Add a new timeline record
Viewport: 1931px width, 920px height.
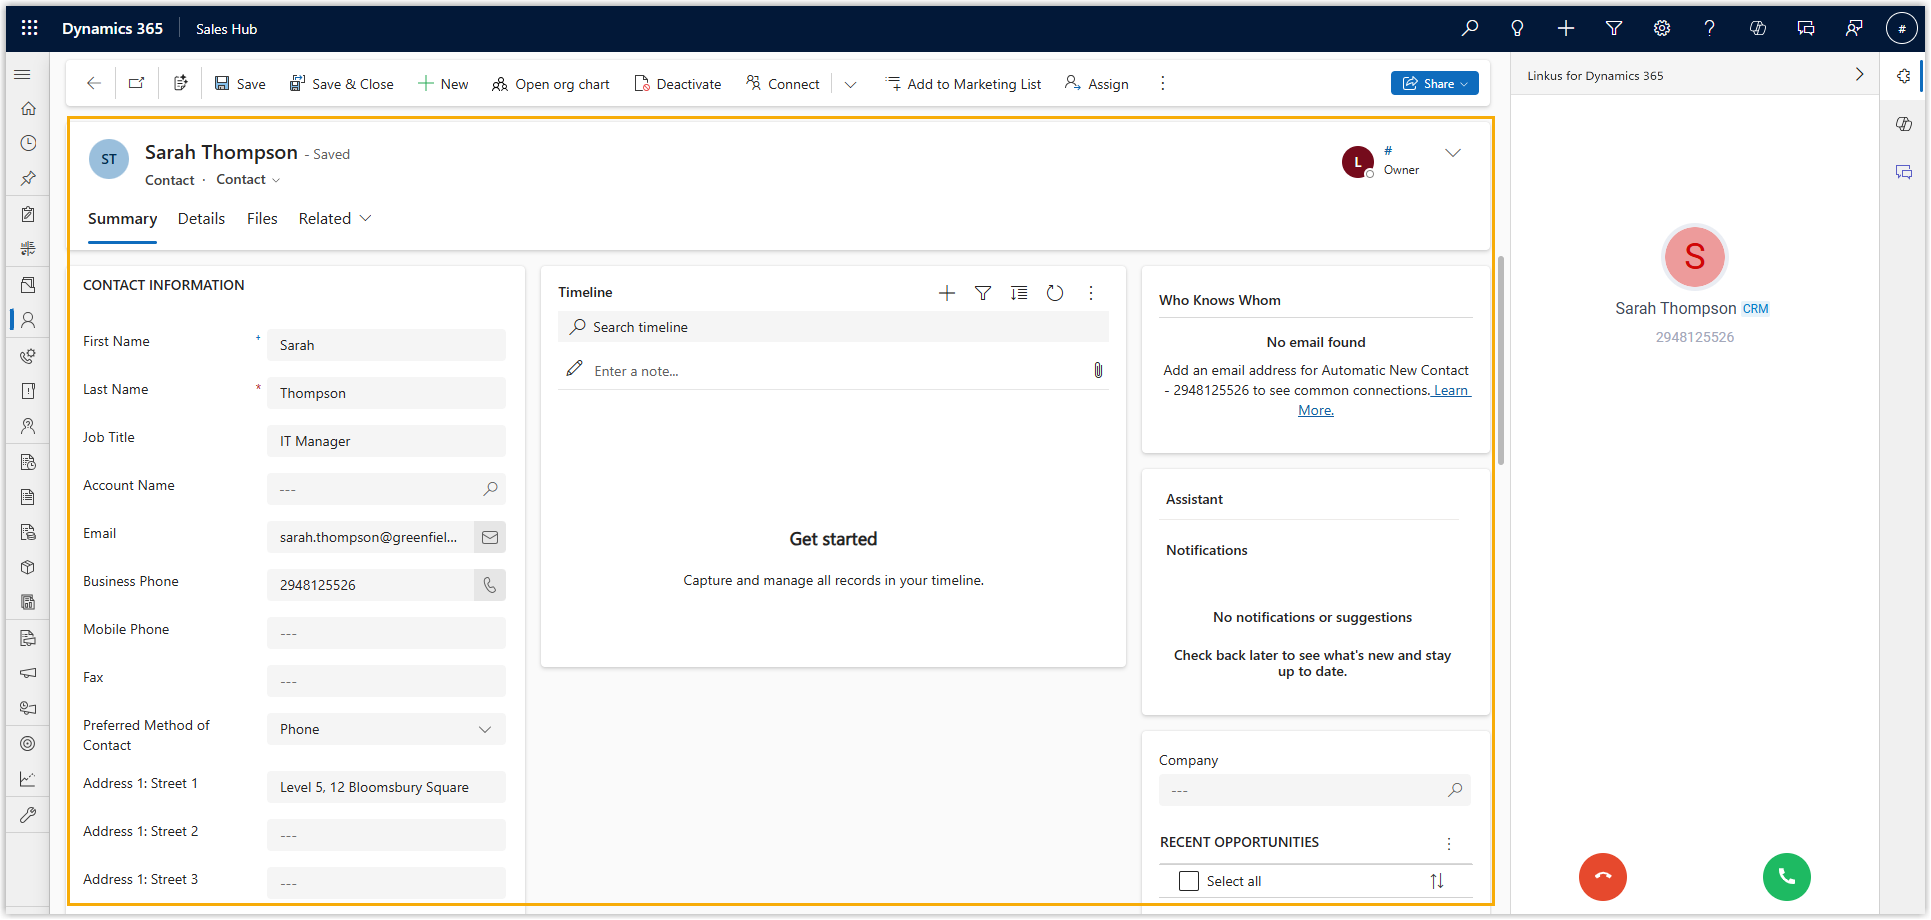tap(946, 293)
